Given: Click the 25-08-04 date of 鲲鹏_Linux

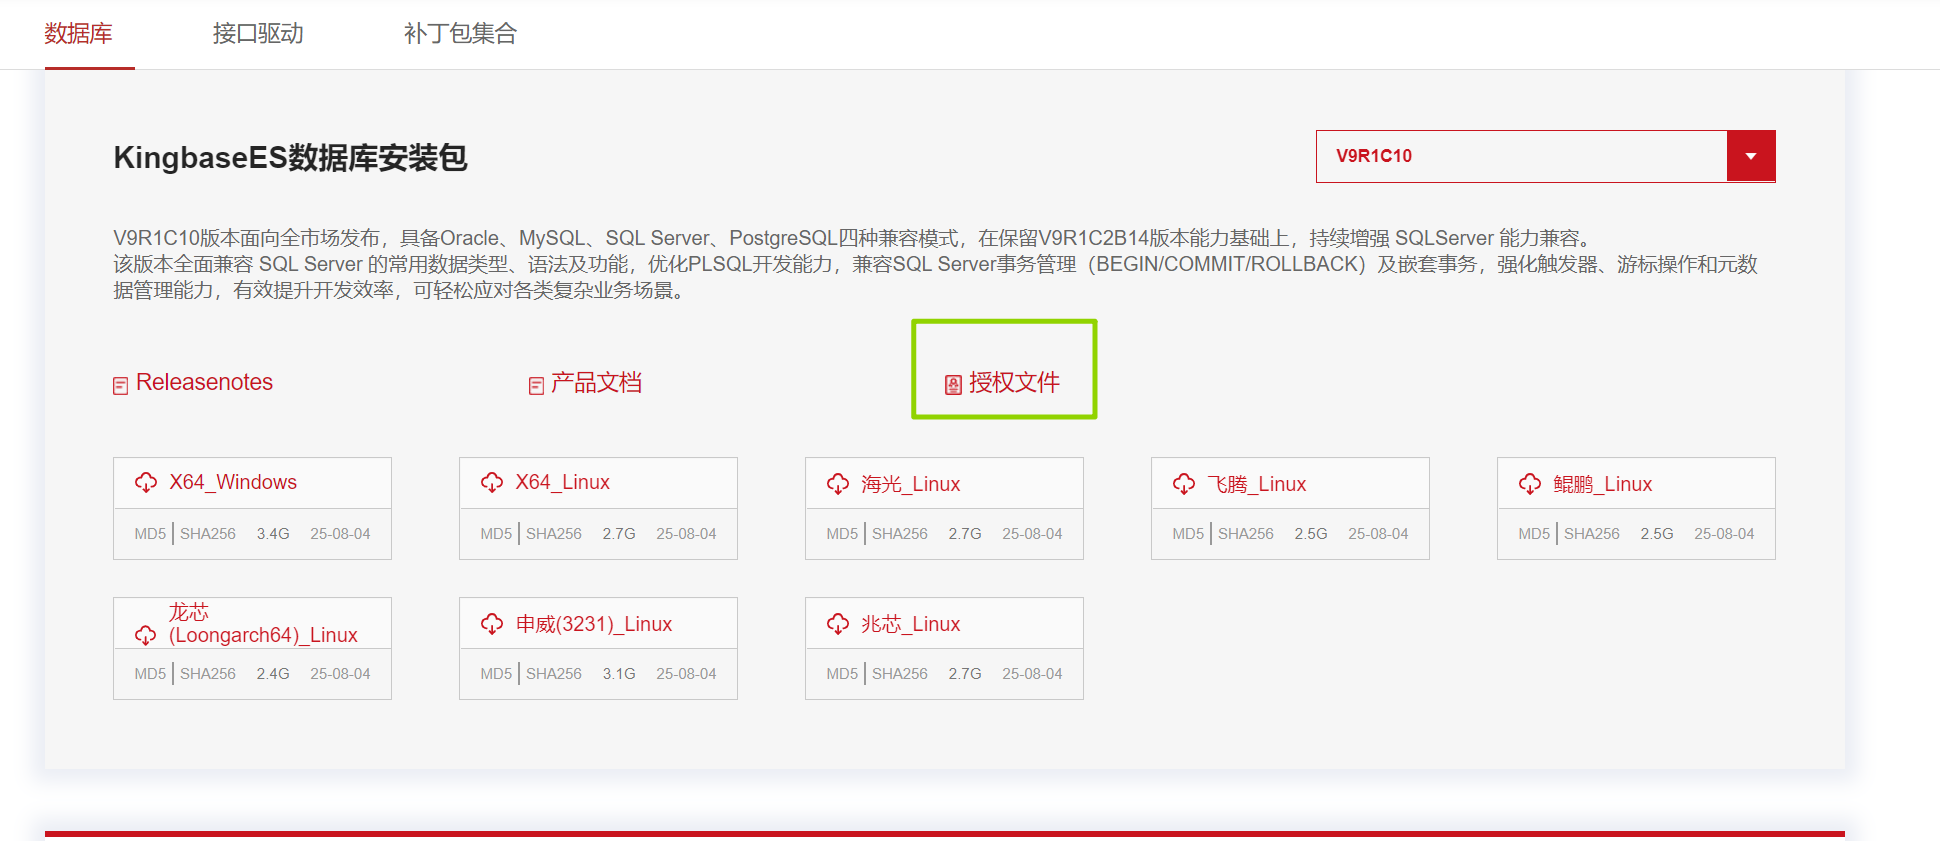Looking at the screenshot, I should [1724, 534].
